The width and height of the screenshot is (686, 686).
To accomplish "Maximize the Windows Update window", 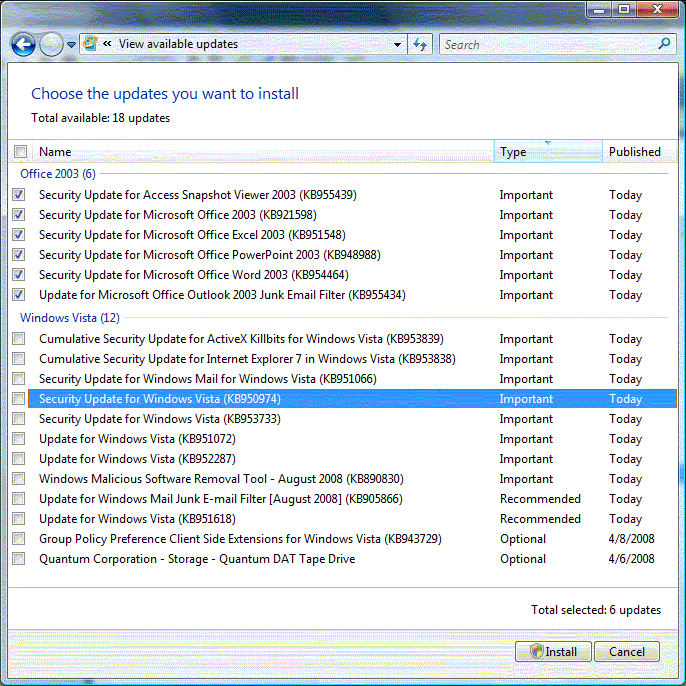I will [624, 9].
